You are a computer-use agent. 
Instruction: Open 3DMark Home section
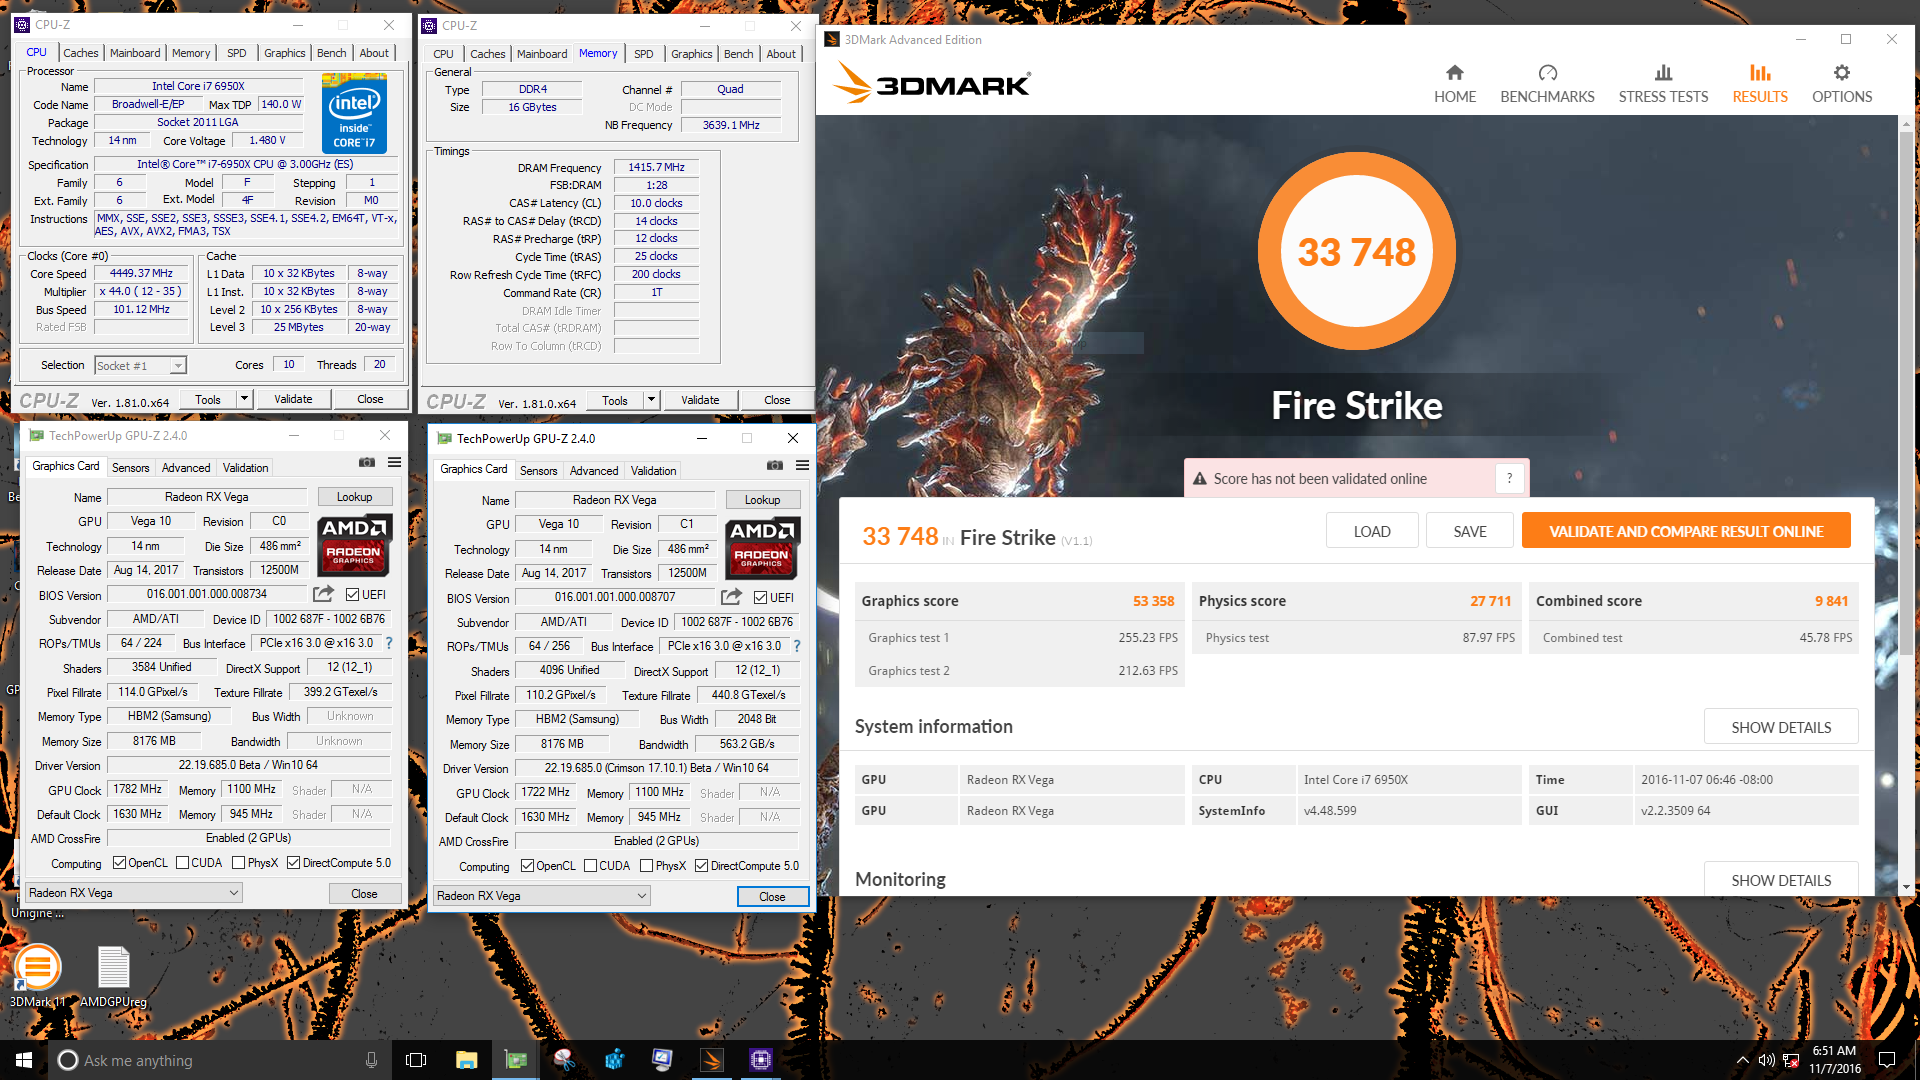pyautogui.click(x=1455, y=84)
